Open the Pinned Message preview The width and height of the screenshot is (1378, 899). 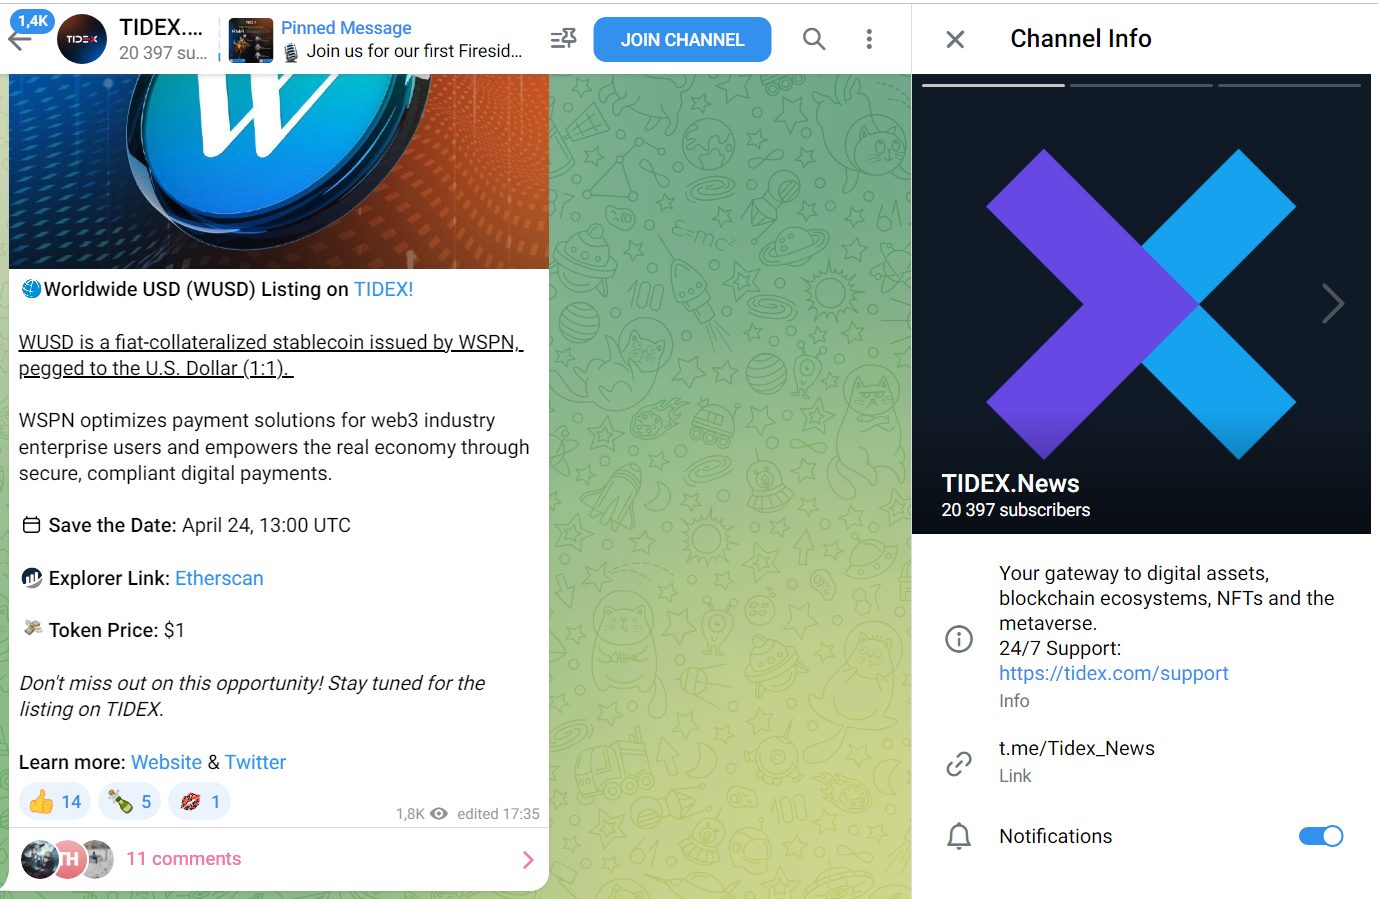tap(402, 40)
